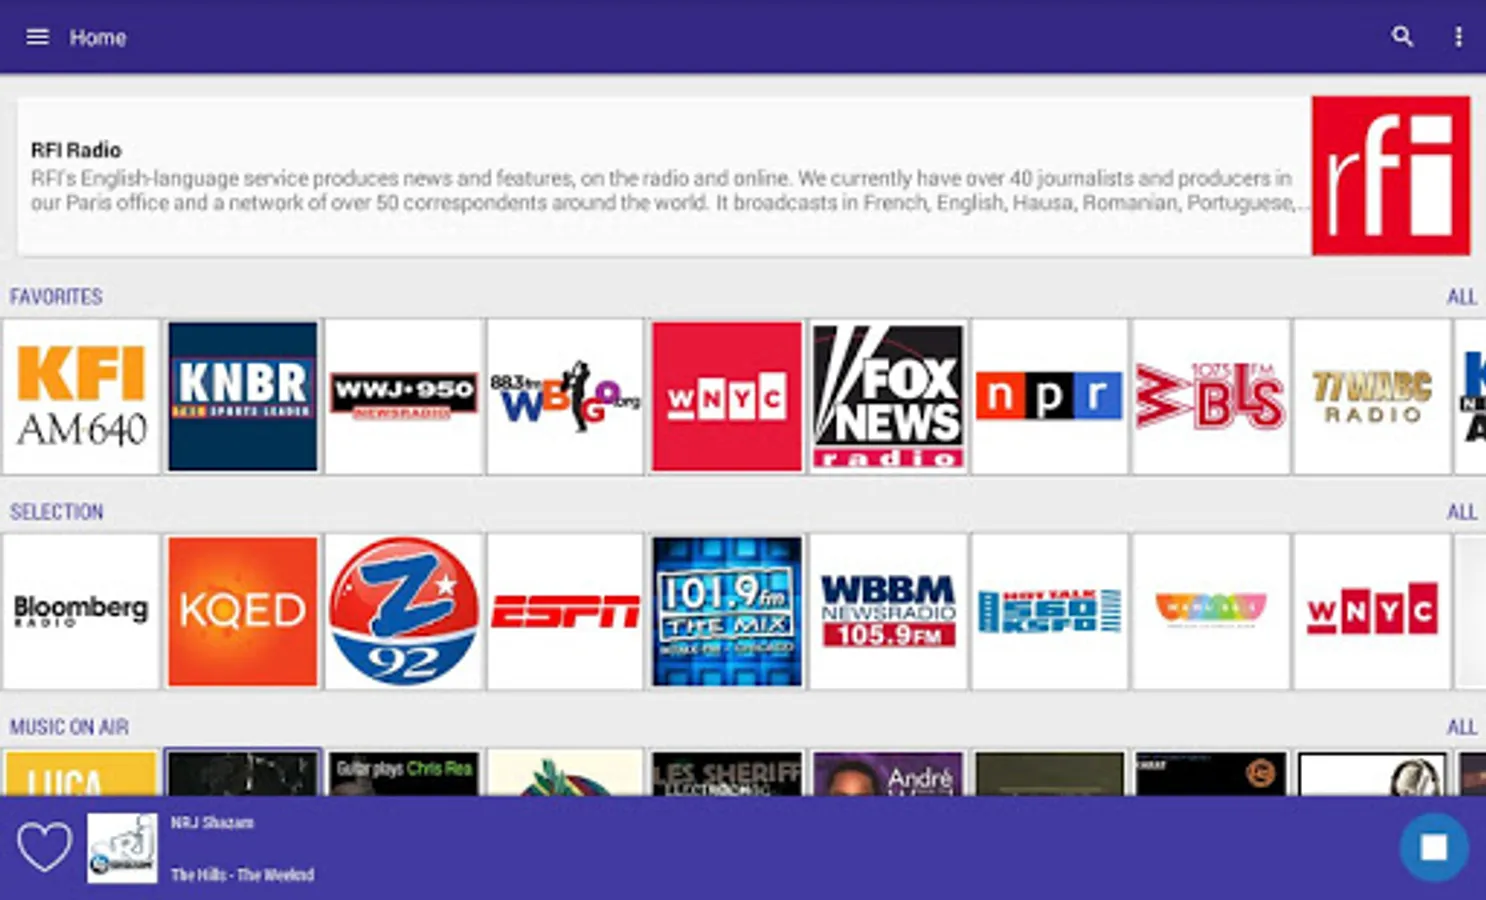The width and height of the screenshot is (1486, 900).
Task: Play Fox News Radio station
Action: 888,396
